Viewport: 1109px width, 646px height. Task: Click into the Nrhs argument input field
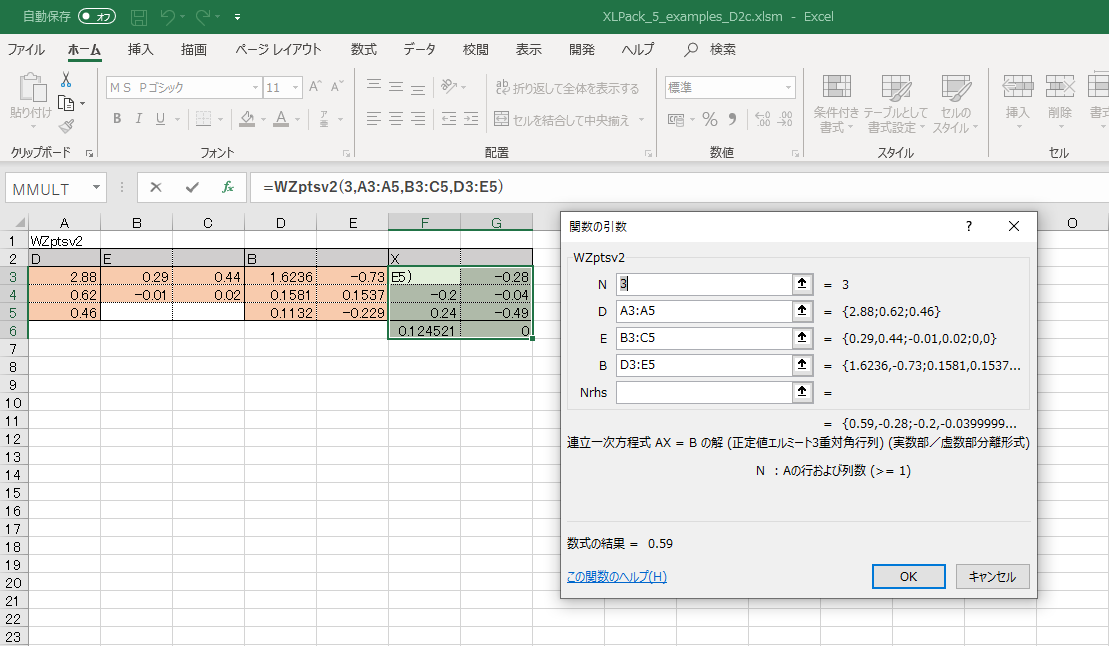pyautogui.click(x=703, y=392)
